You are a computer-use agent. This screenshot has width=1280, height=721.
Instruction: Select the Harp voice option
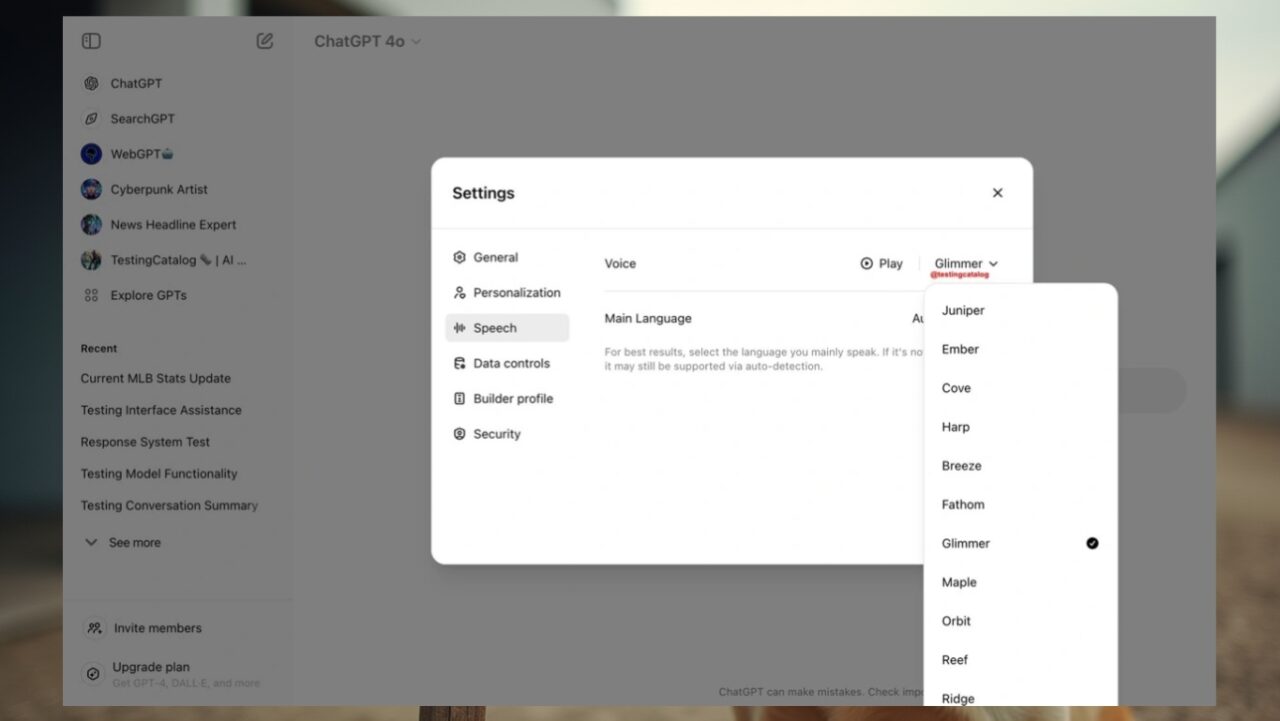click(x=1020, y=427)
